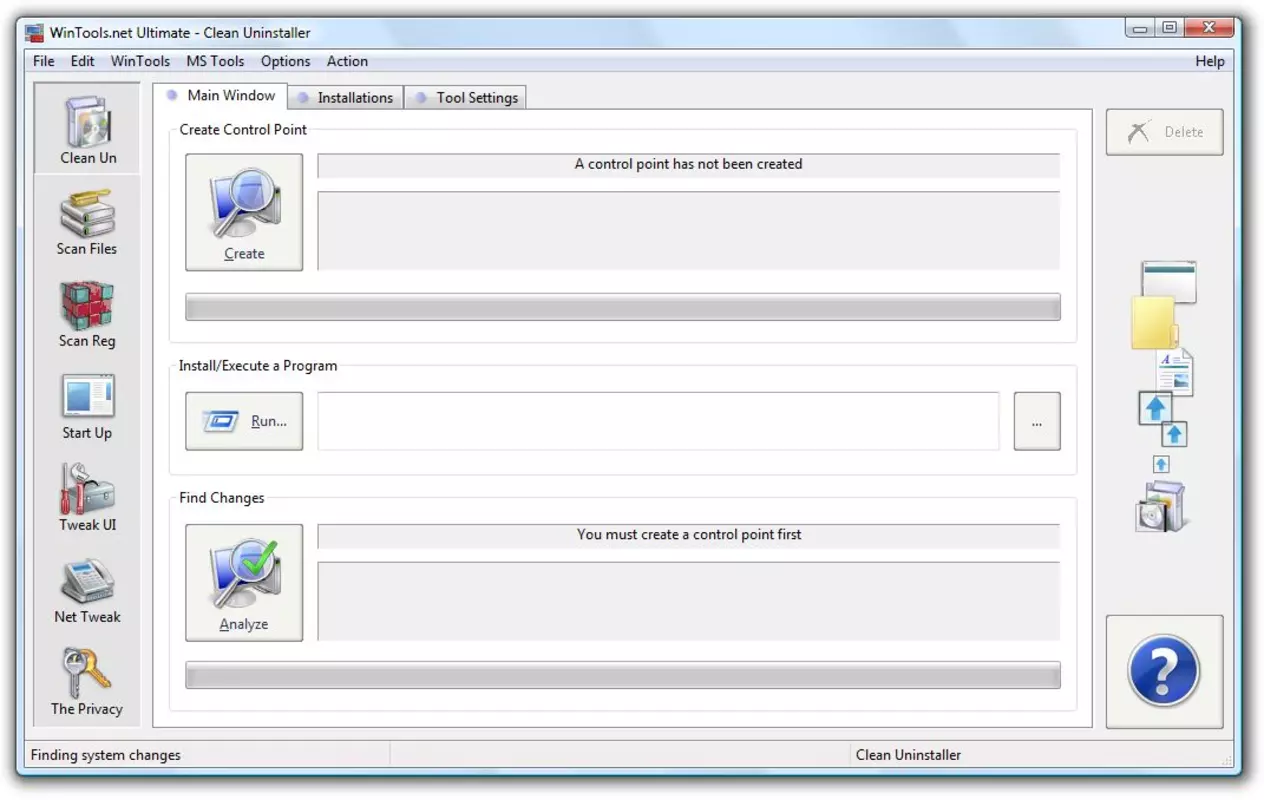Image resolution: width=1264 pixels, height=800 pixels.
Task: Click the browse '...' button
Action: tap(1037, 421)
